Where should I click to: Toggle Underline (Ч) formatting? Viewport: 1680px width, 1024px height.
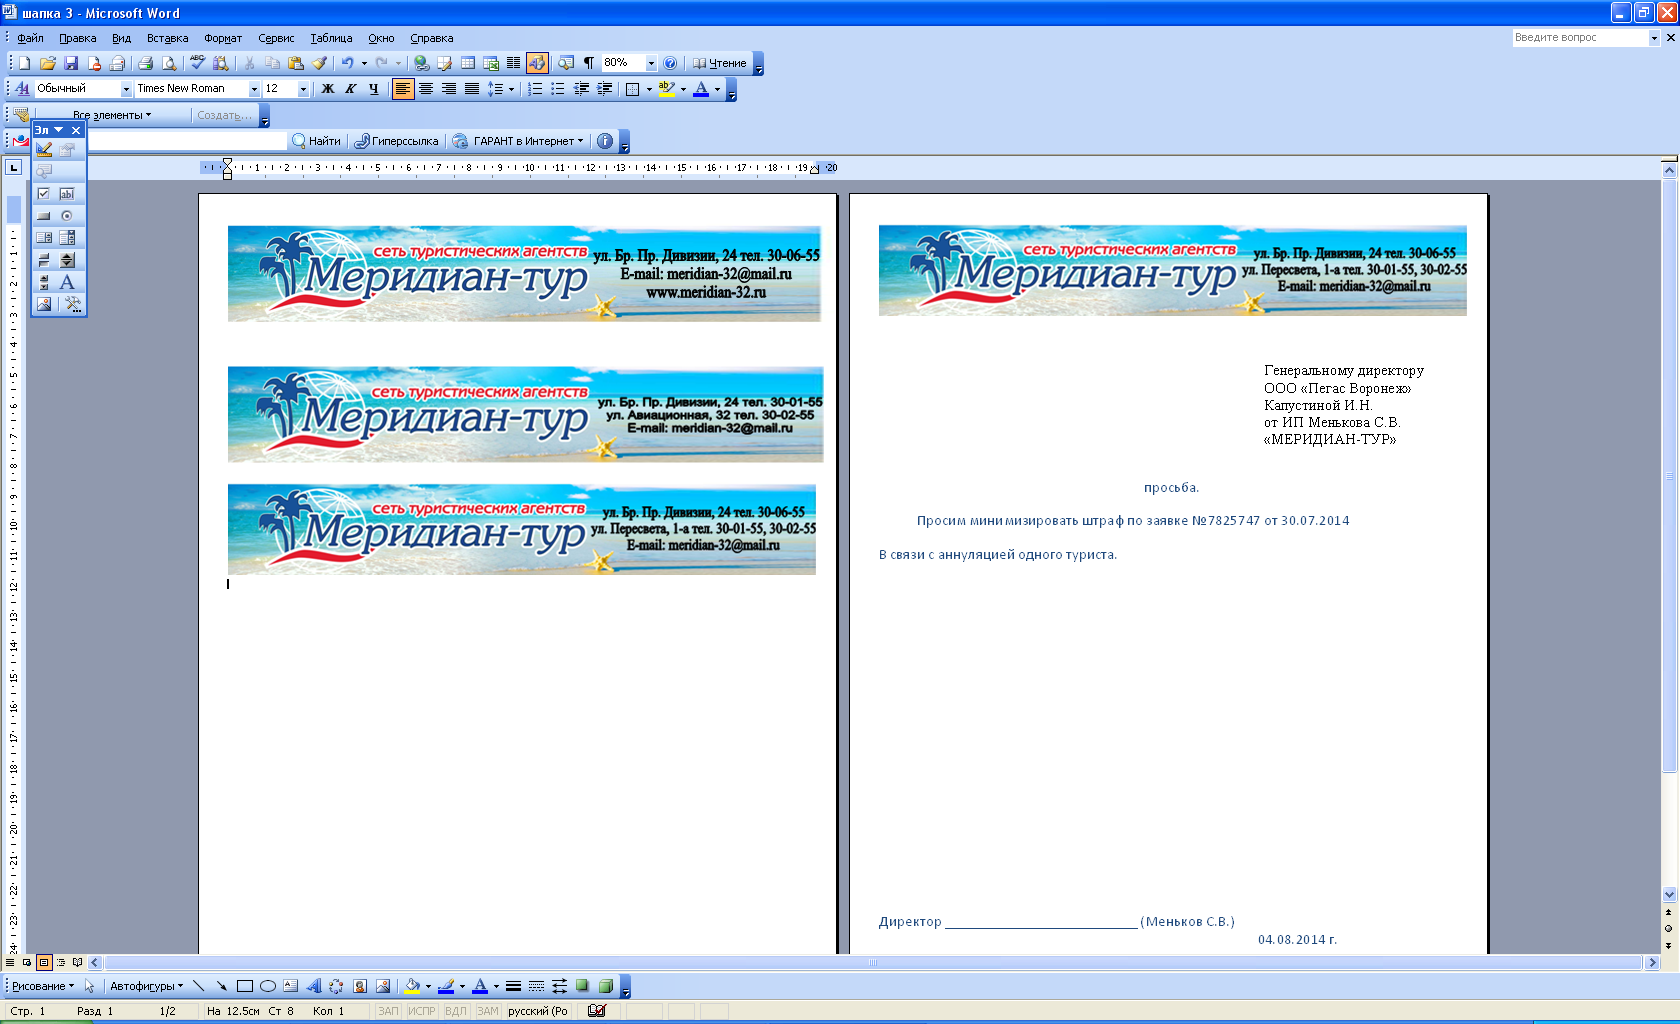click(x=373, y=89)
